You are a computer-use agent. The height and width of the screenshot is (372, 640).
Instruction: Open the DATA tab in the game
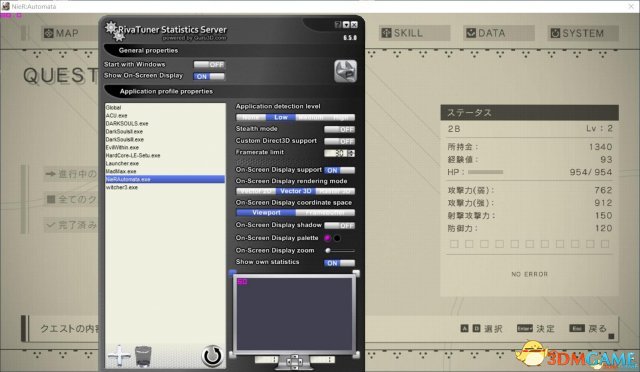(499, 33)
